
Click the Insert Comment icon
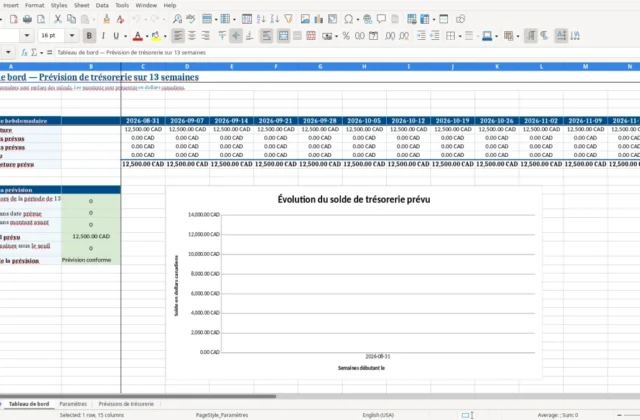pos(381,19)
